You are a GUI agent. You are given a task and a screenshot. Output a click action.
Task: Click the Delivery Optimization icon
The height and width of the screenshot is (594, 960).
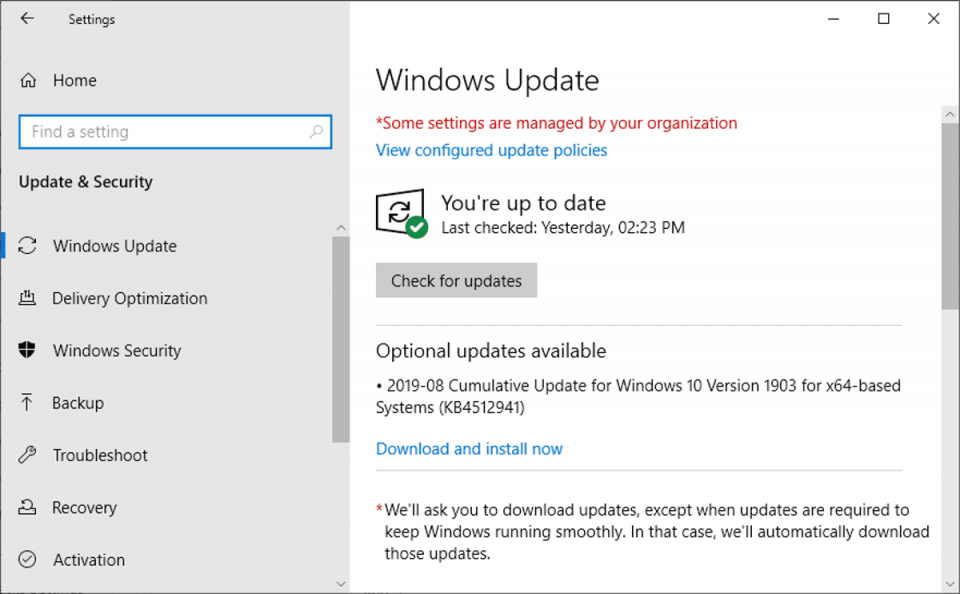27,298
